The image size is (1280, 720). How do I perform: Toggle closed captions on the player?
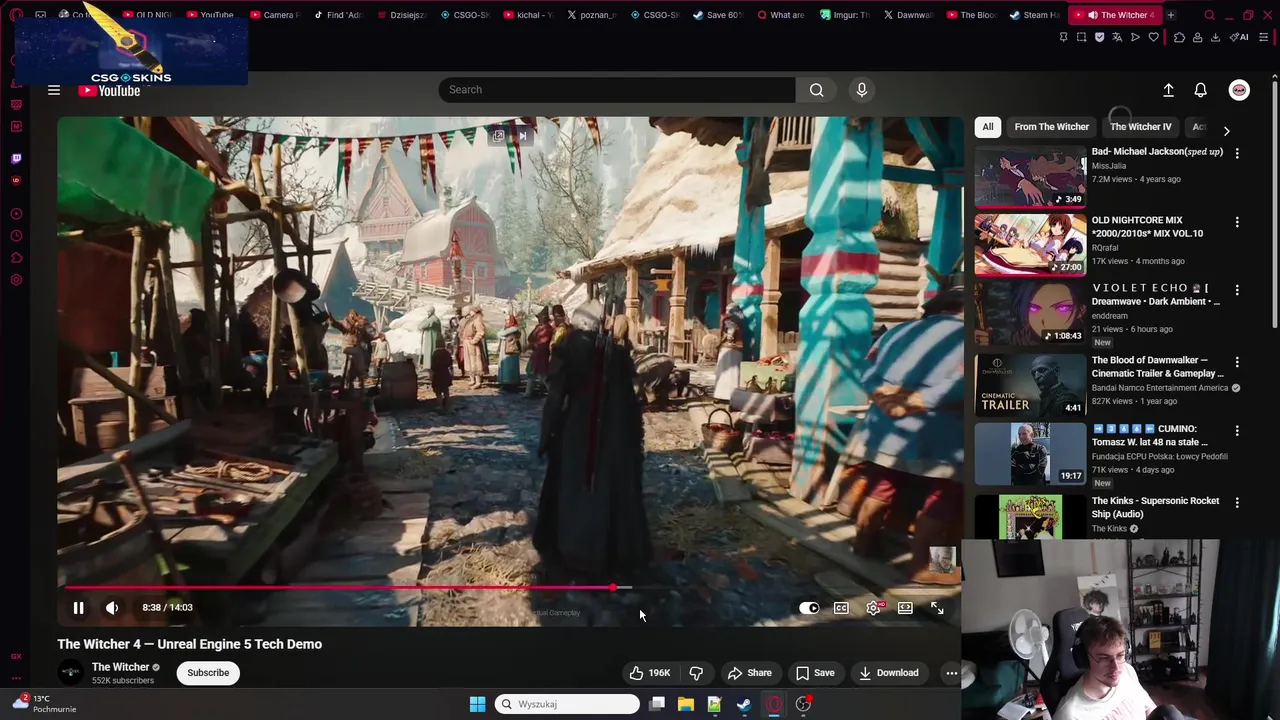tap(841, 608)
